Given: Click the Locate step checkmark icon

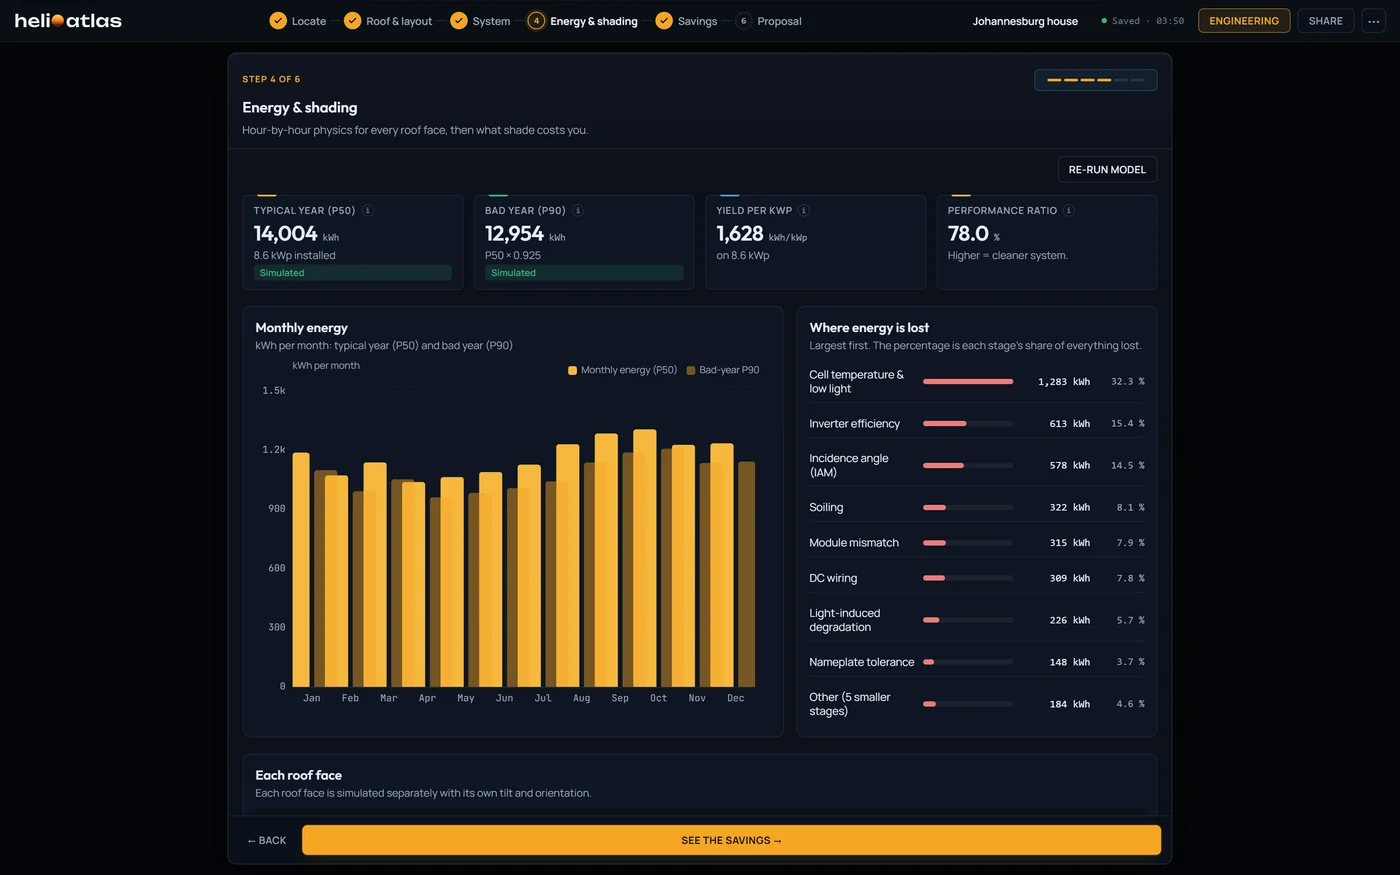Looking at the screenshot, I should [278, 21].
